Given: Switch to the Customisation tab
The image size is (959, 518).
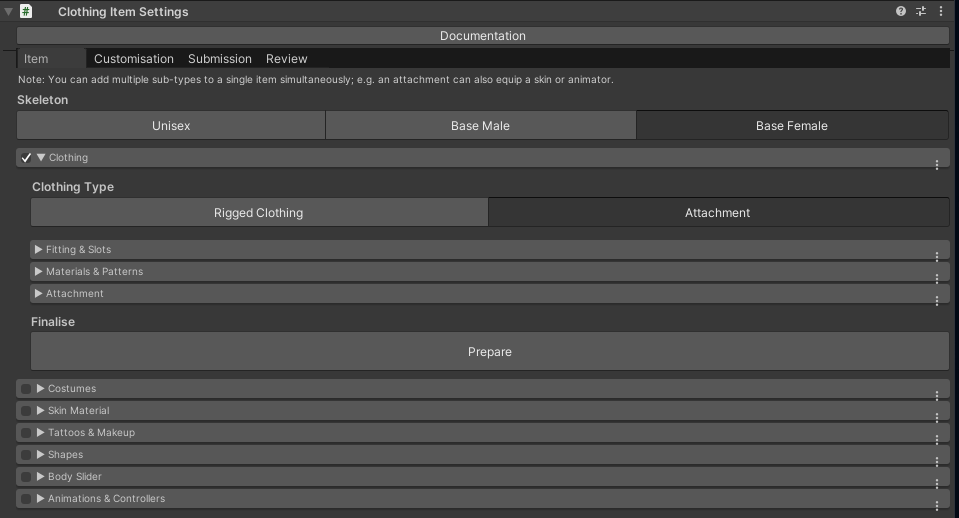Looking at the screenshot, I should [133, 59].
